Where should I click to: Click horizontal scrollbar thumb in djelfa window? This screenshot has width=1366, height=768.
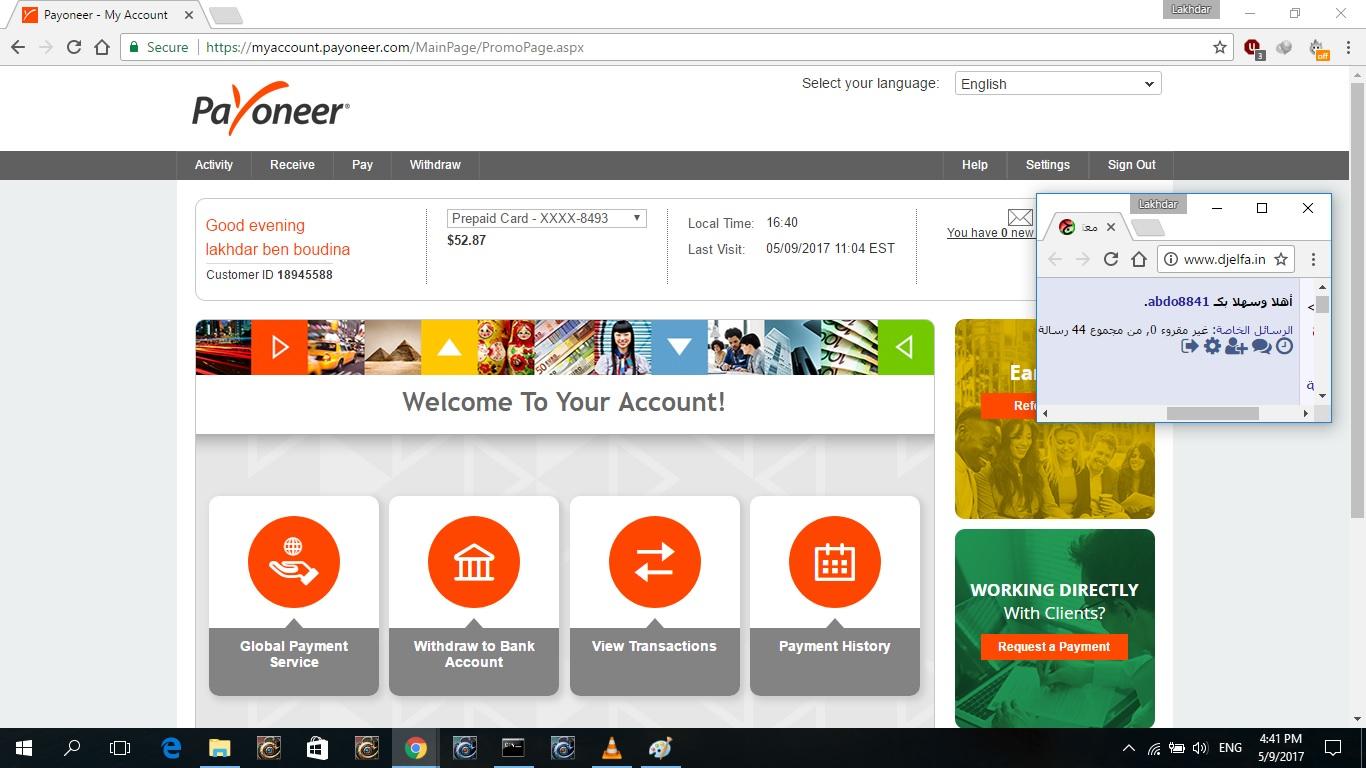[x=1212, y=413]
